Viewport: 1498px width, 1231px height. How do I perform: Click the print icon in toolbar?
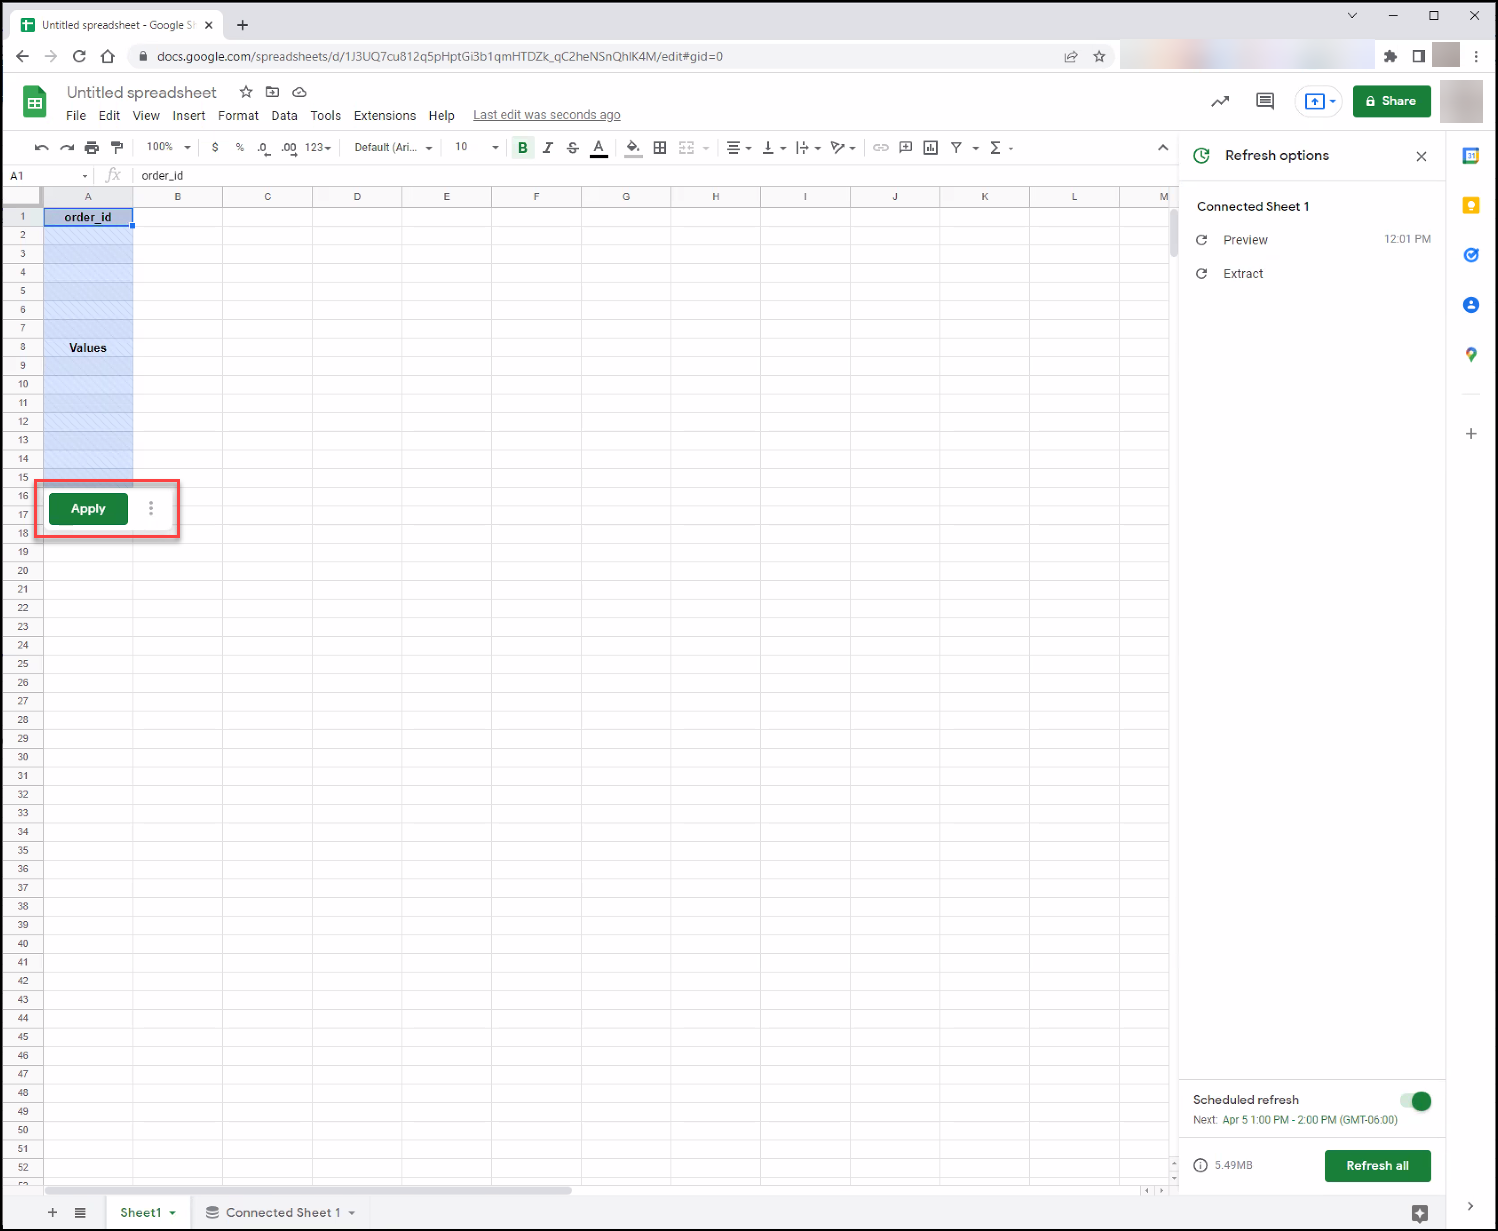[92, 147]
